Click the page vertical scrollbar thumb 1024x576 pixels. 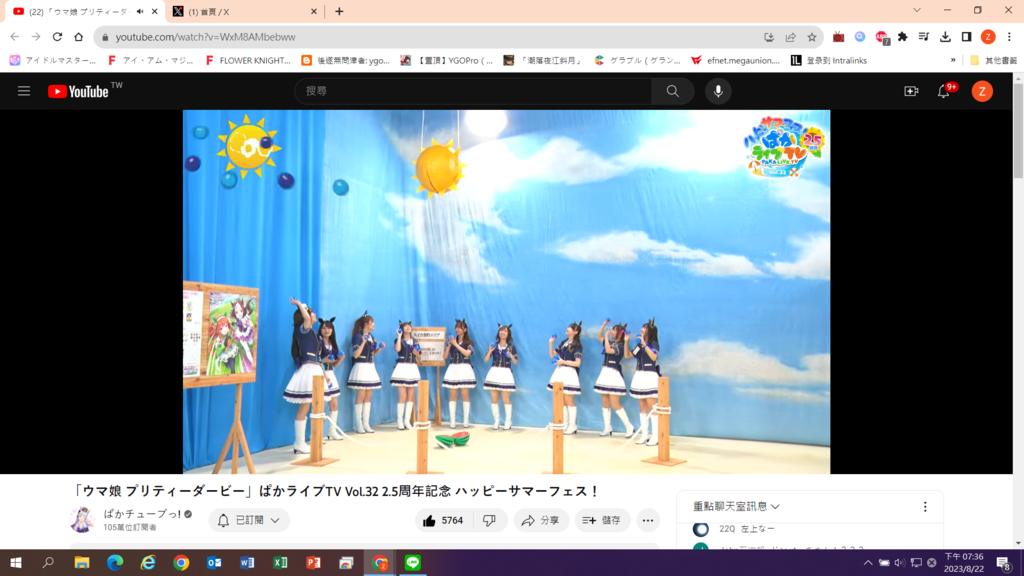tap(1018, 131)
